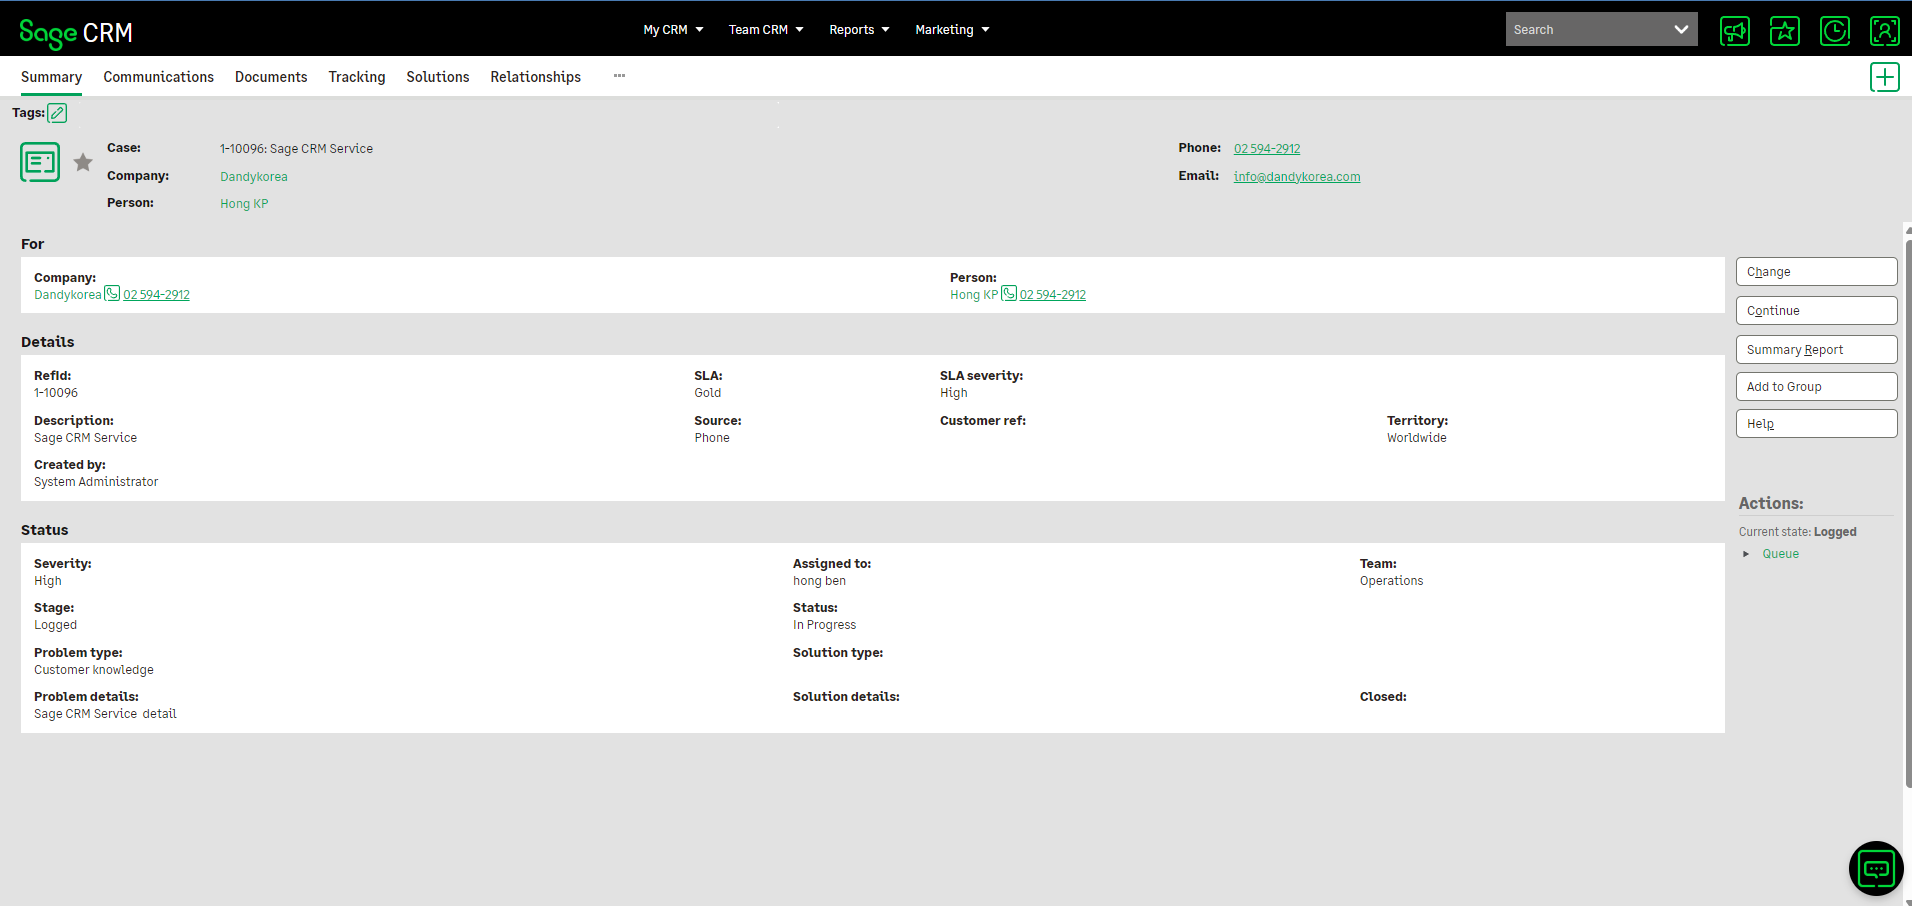The height and width of the screenshot is (906, 1912).
Task: Open the favorites star icon in header
Action: (1785, 31)
